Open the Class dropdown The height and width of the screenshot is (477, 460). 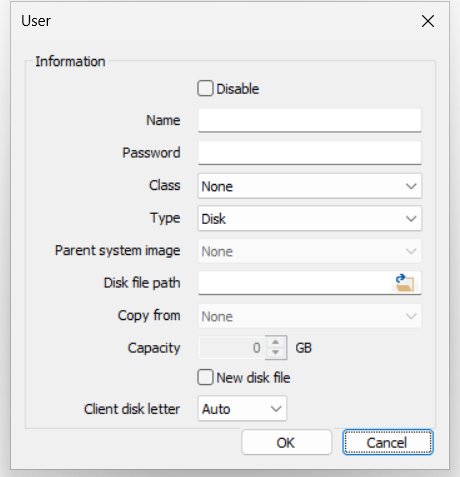click(310, 186)
